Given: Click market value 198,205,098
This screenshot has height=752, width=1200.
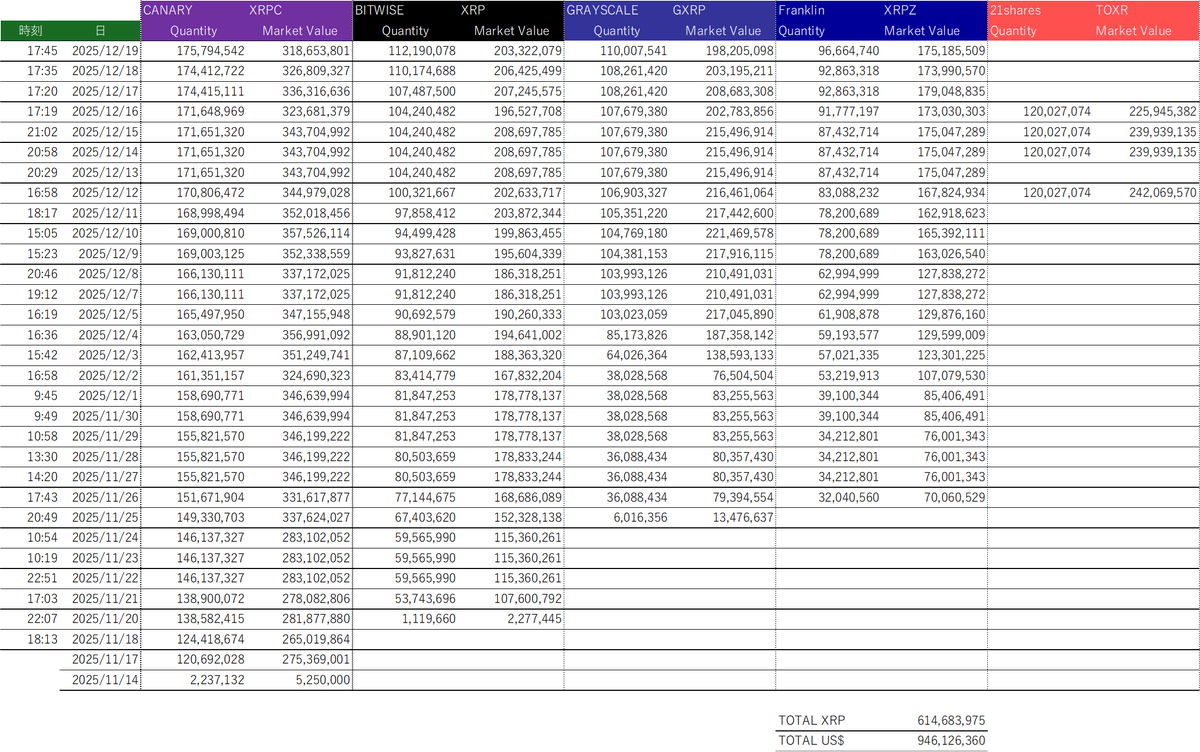Looking at the screenshot, I should (738, 51).
